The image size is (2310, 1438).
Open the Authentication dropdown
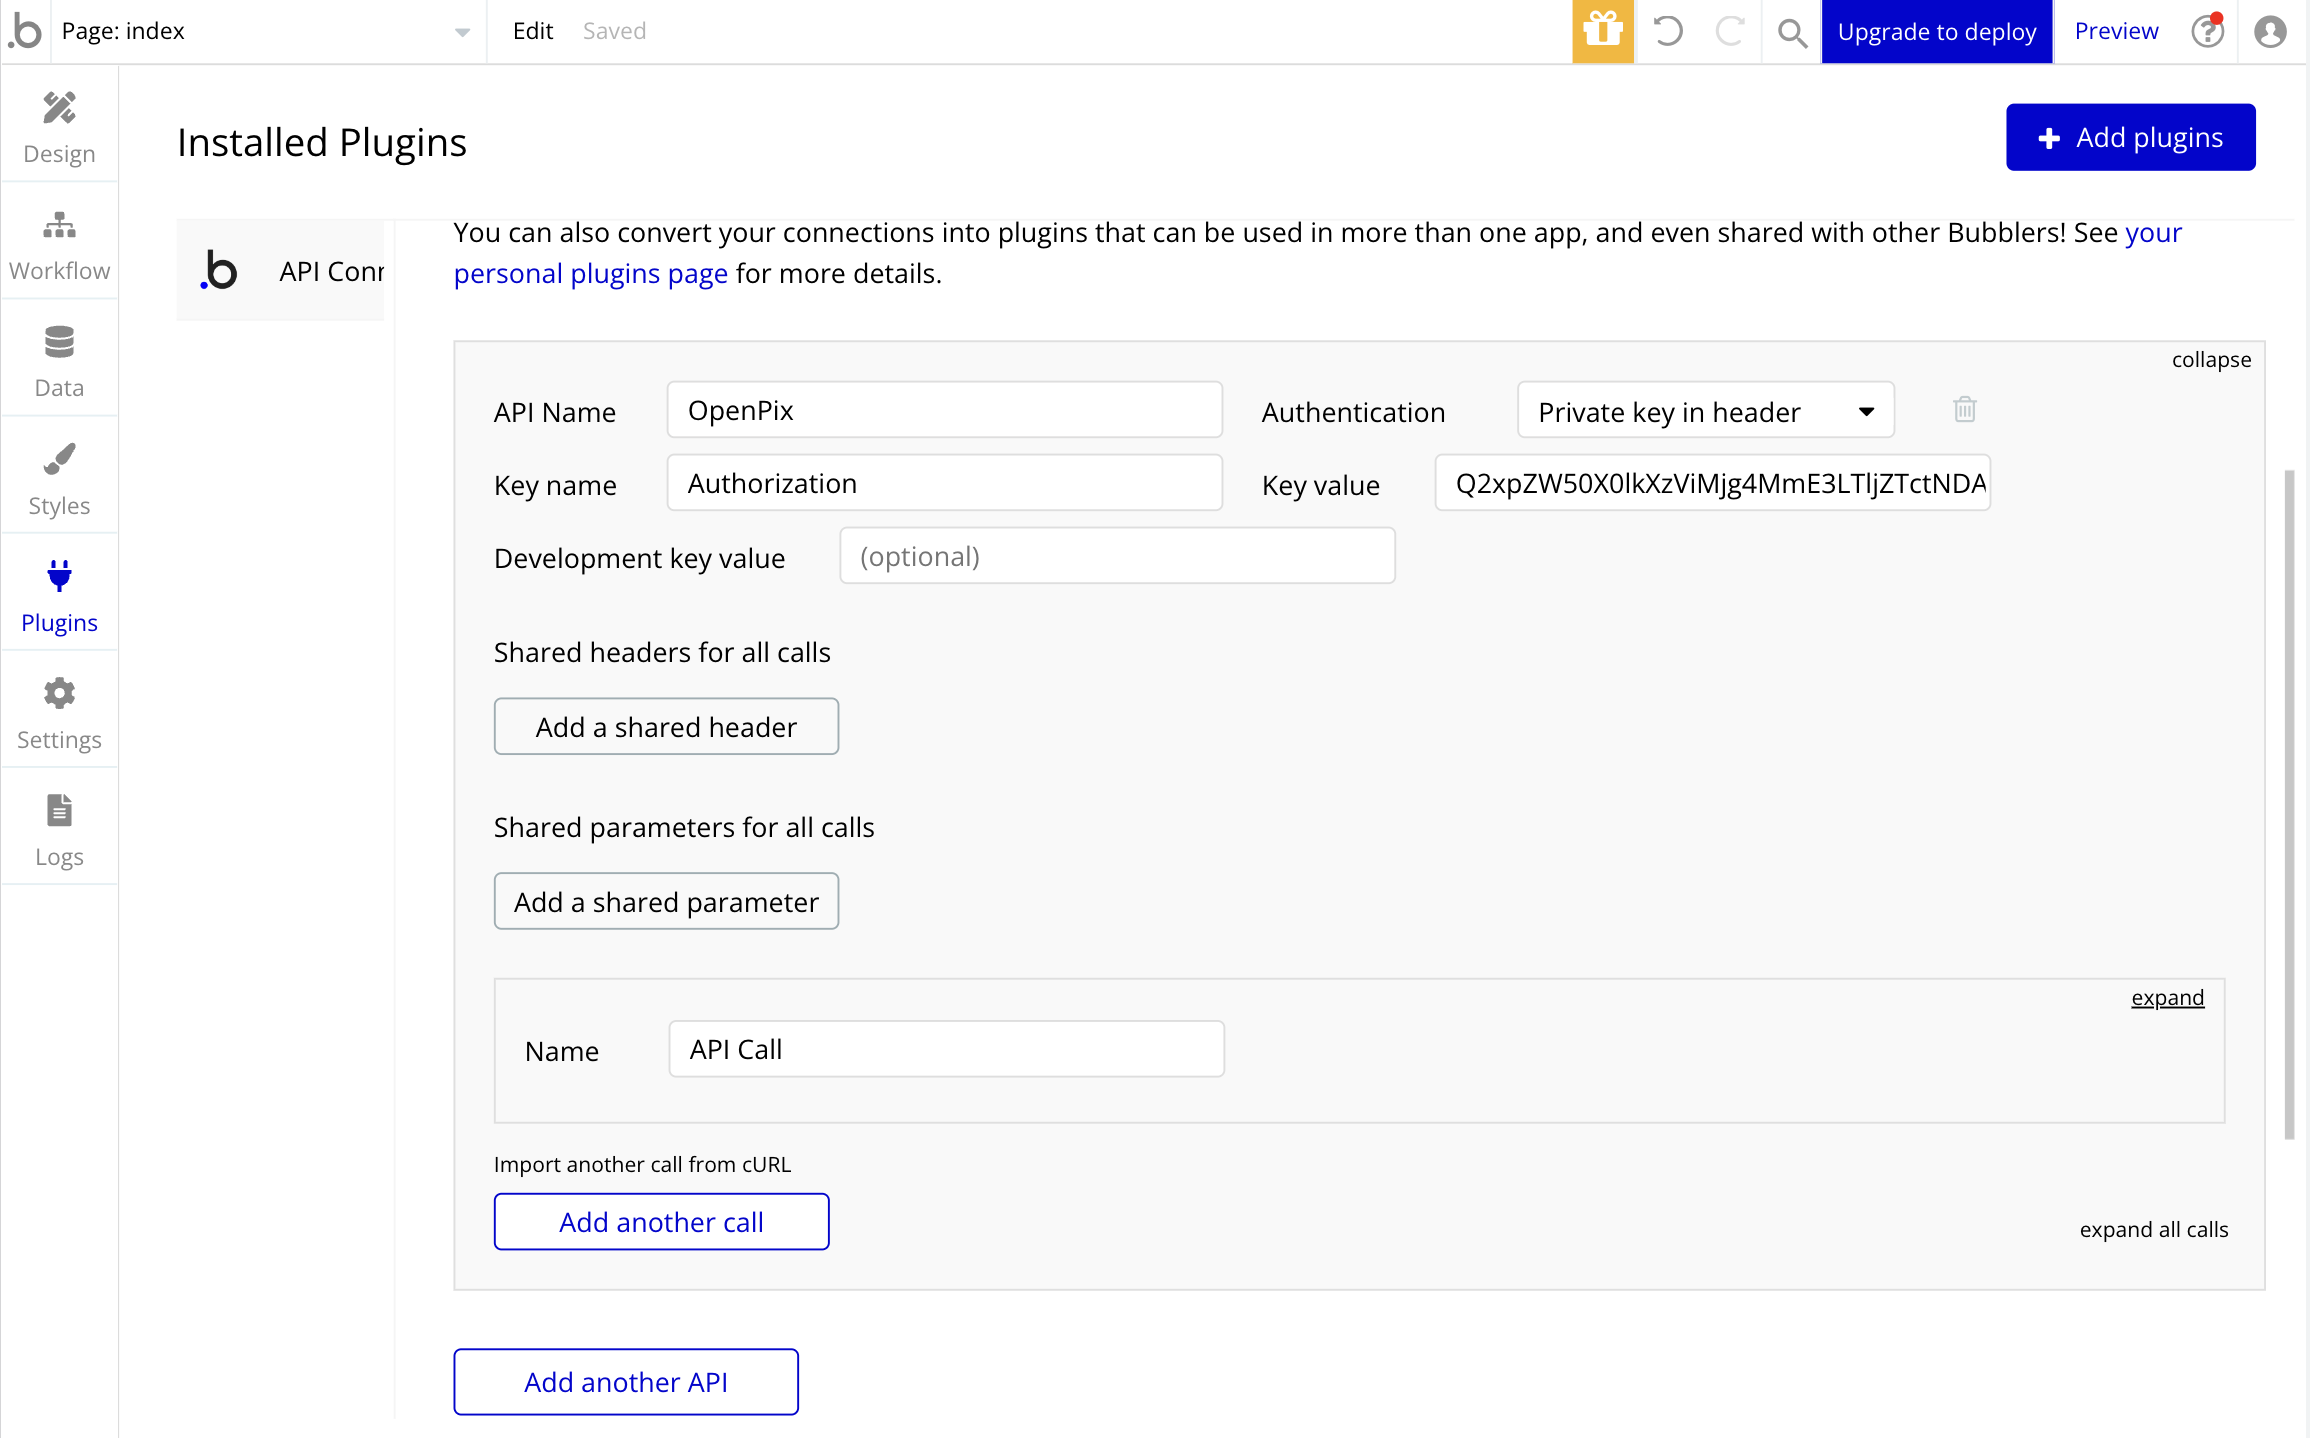point(1704,410)
